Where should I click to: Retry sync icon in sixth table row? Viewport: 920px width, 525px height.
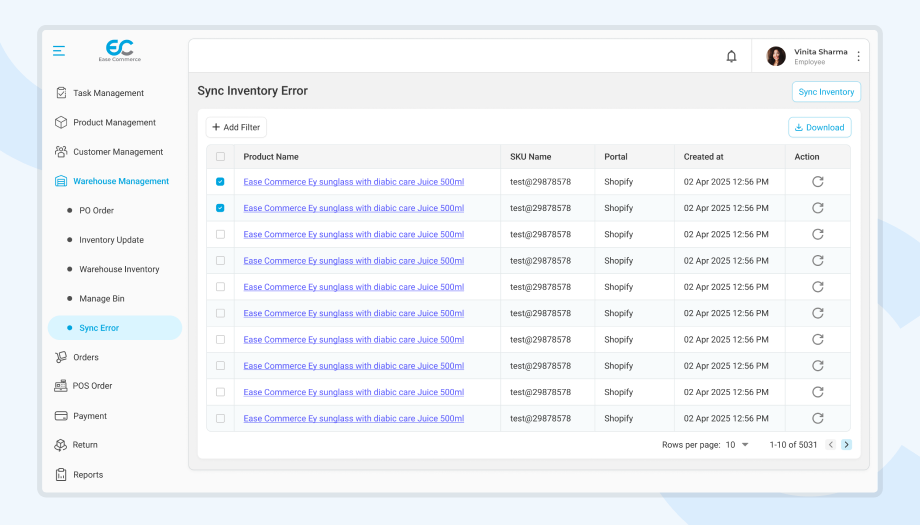818,313
